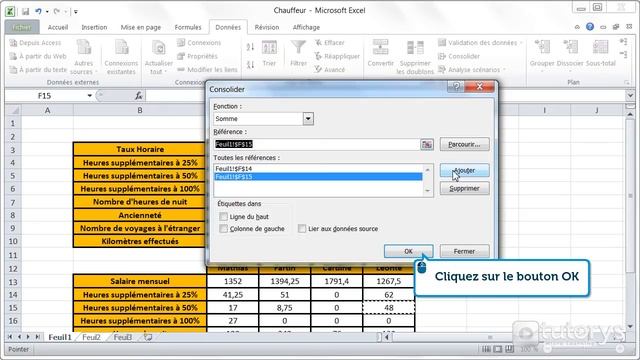Sort descending Z to A icon

(250, 64)
